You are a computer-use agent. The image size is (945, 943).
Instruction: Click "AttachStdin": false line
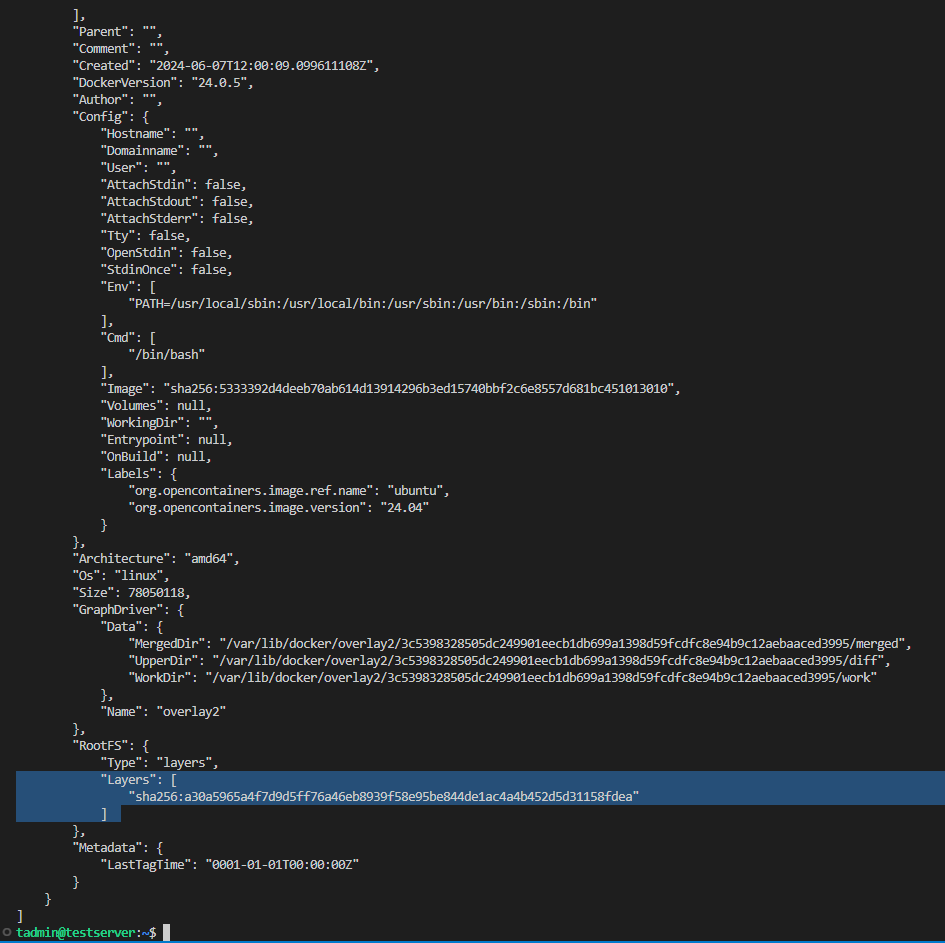click(x=174, y=184)
